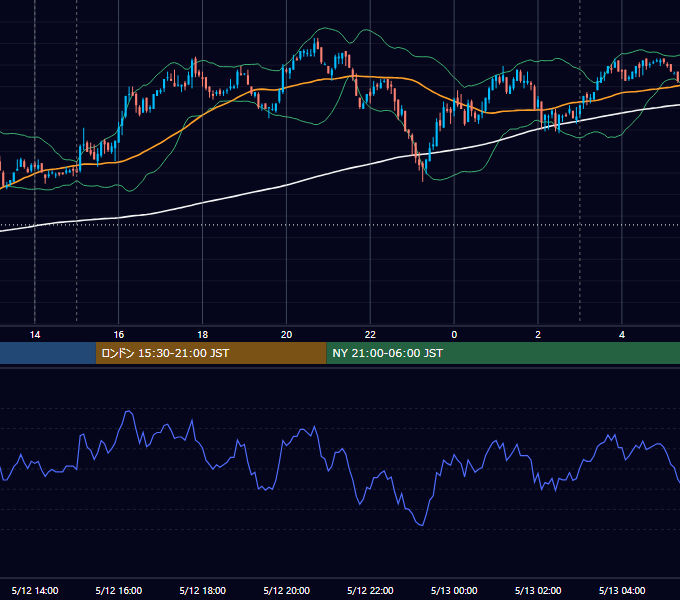The width and height of the screenshot is (680, 600).
Task: Click the 5/12 22:00 time label
Action: [x=370, y=590]
